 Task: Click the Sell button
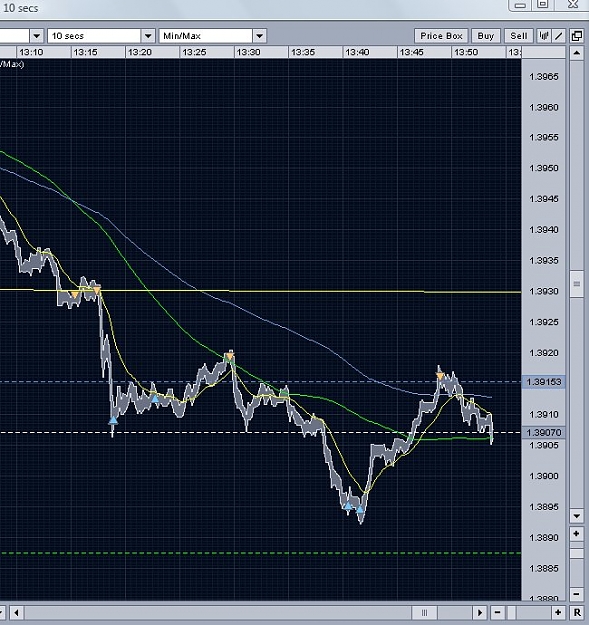pyautogui.click(x=518, y=36)
